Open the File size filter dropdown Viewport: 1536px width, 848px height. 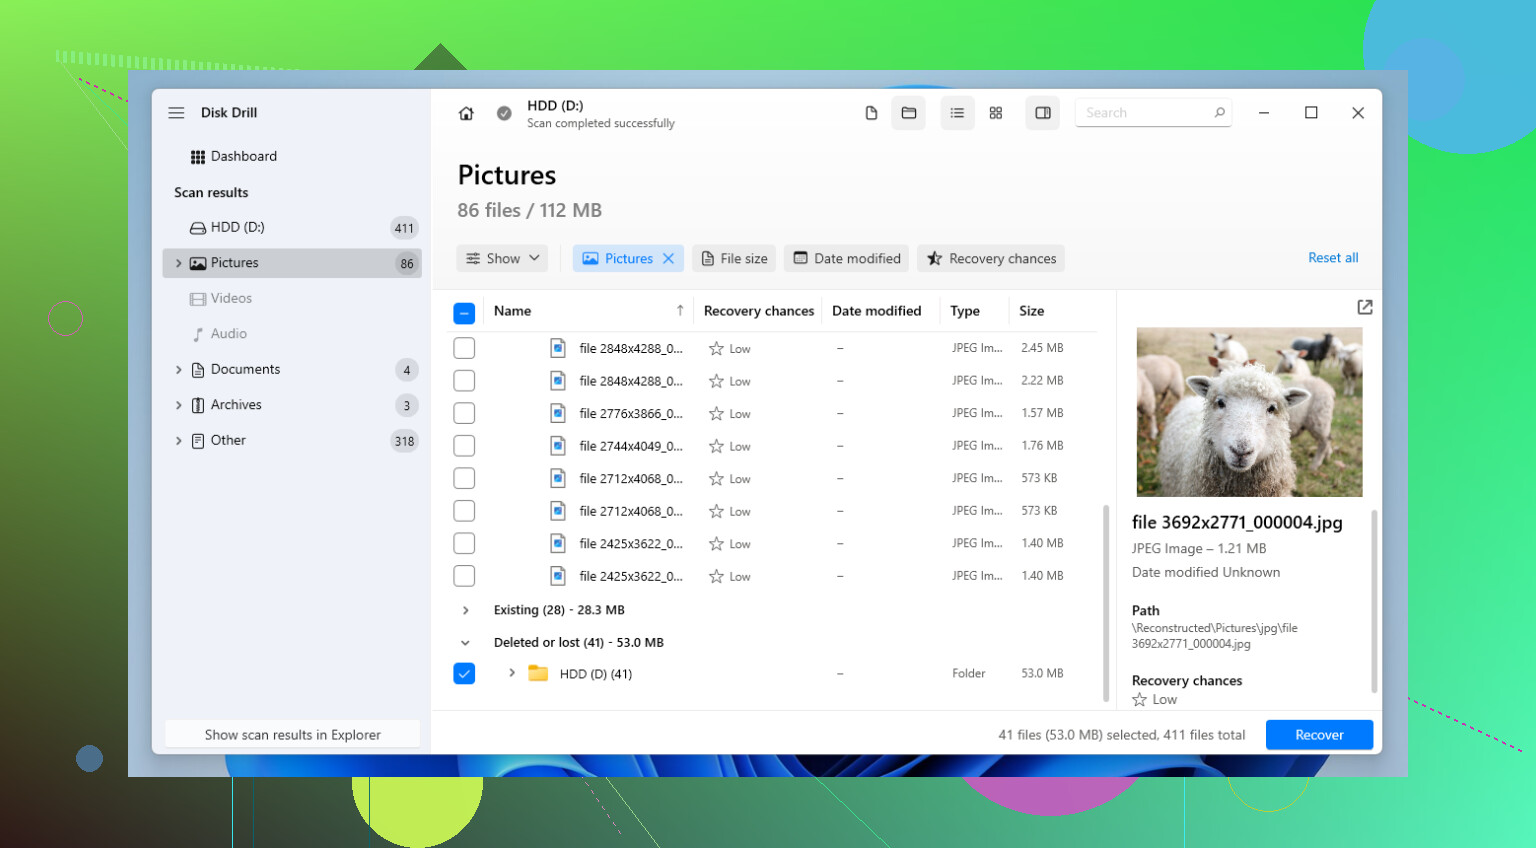pyautogui.click(x=734, y=258)
